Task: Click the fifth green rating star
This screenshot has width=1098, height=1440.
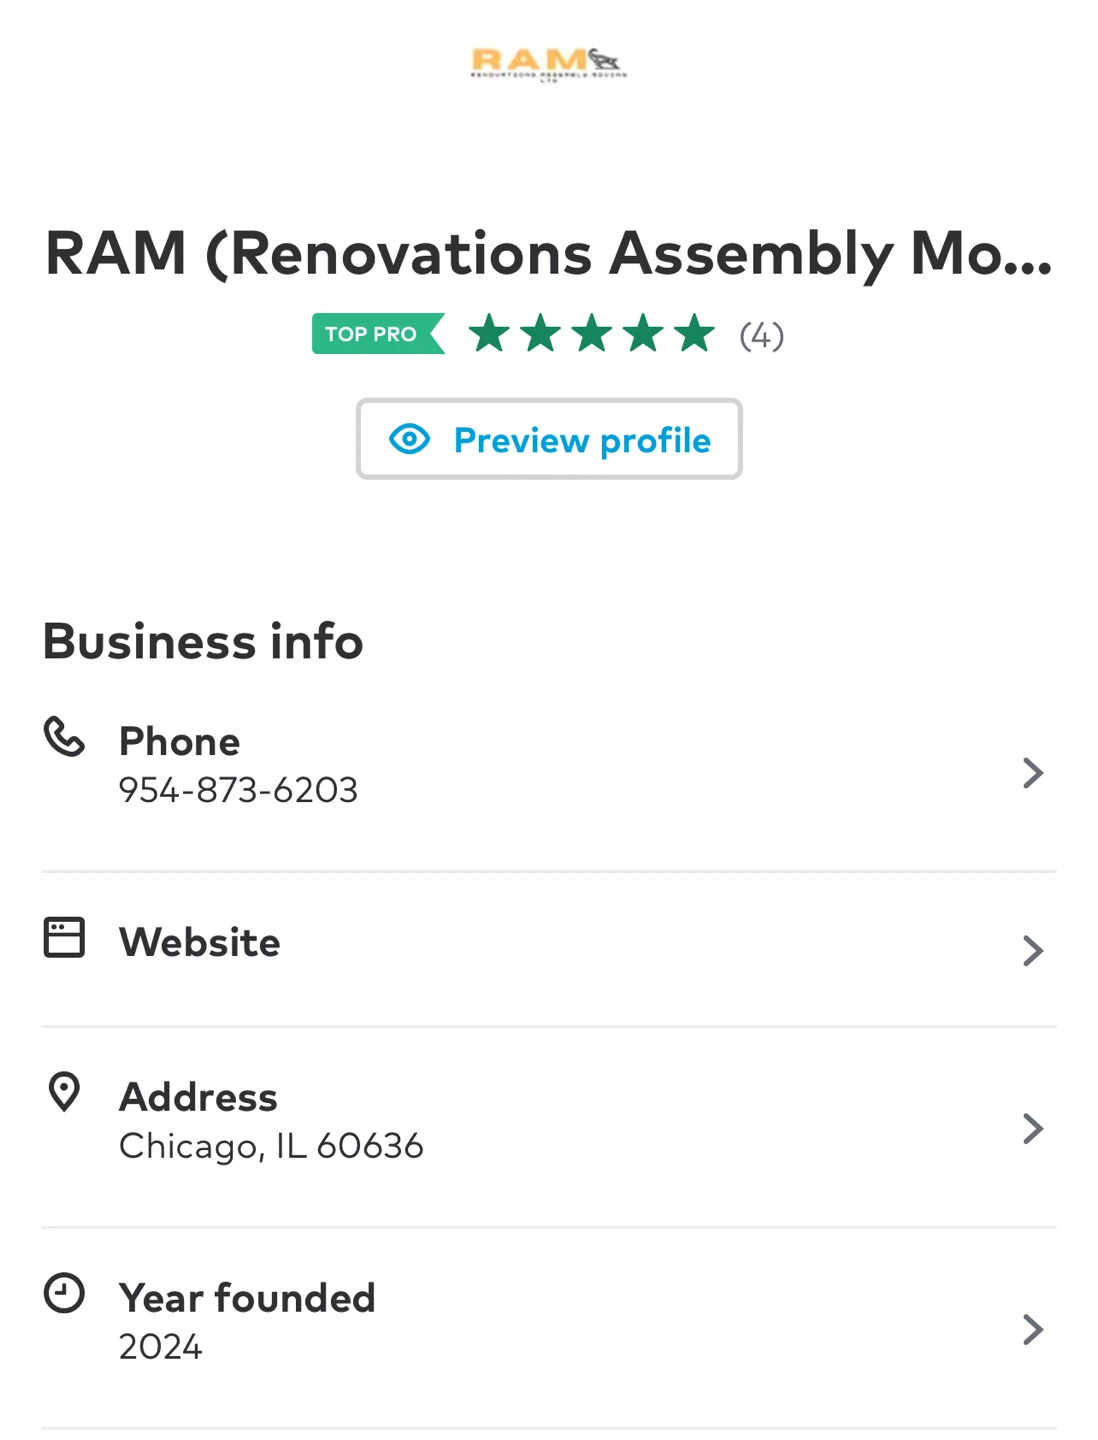Action: 694,334
